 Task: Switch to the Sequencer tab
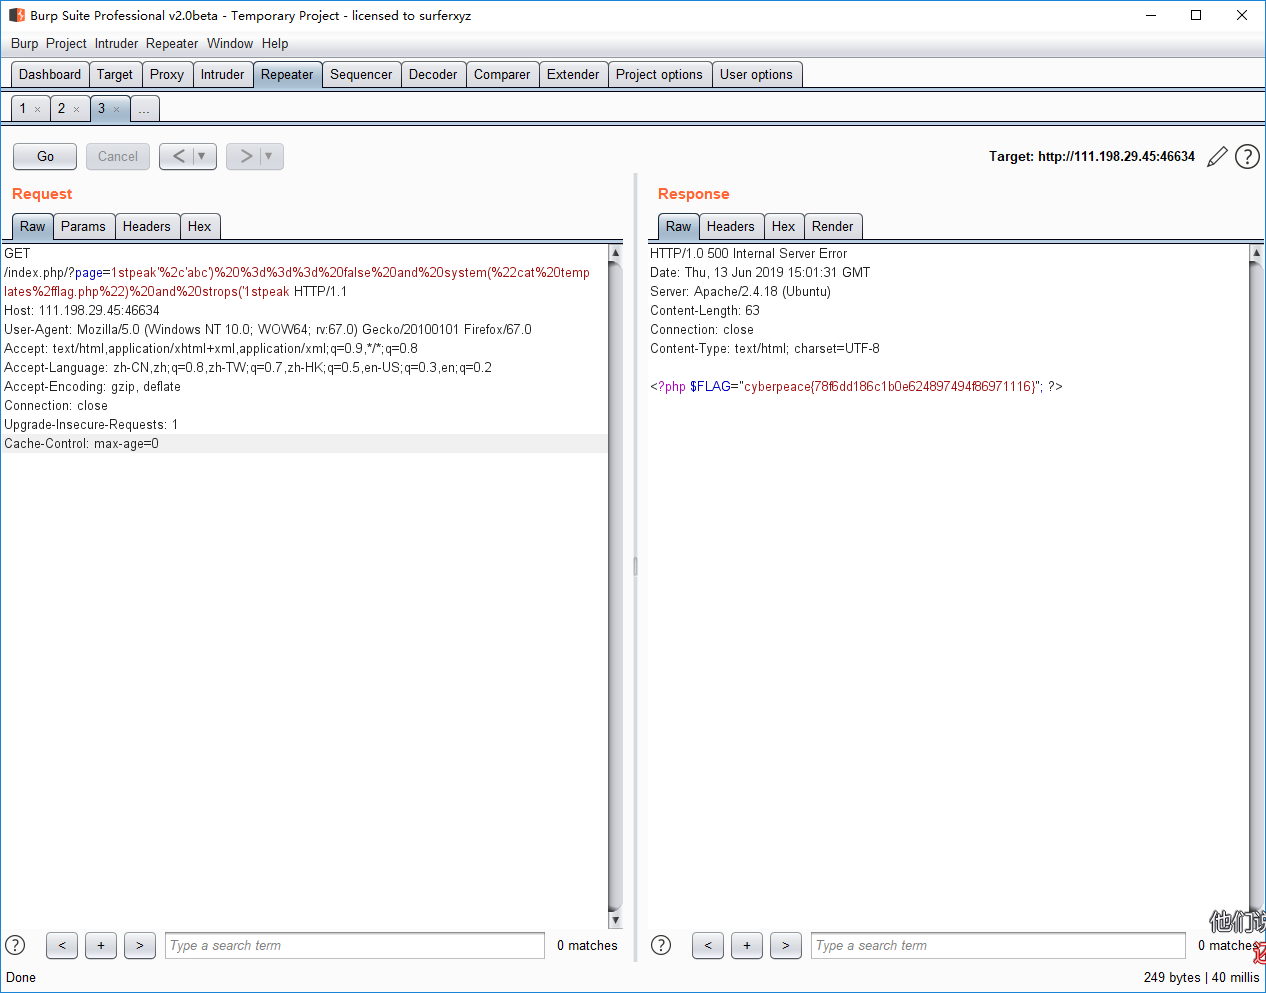coord(361,74)
